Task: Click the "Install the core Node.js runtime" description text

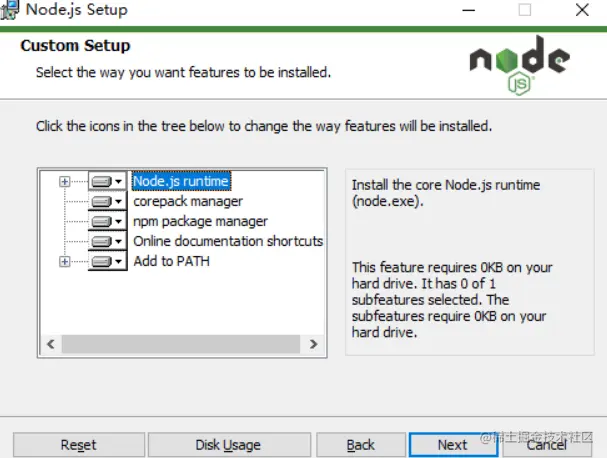Action: (446, 193)
